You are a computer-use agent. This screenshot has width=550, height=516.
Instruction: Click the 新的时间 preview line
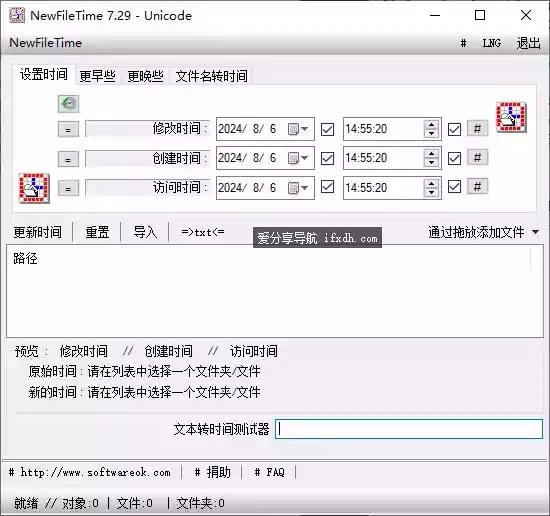point(144,392)
